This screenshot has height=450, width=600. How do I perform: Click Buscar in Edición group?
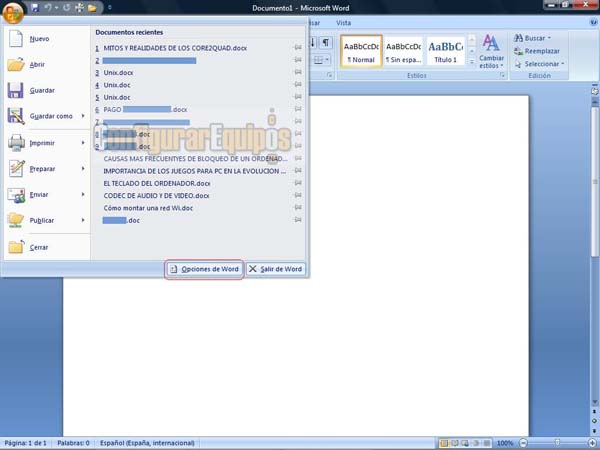tap(532, 38)
